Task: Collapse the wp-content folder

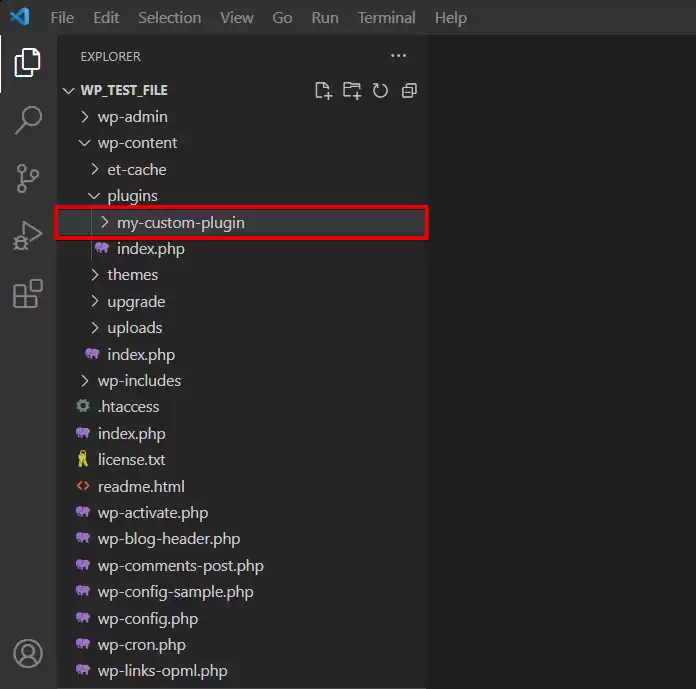Action: point(137,143)
